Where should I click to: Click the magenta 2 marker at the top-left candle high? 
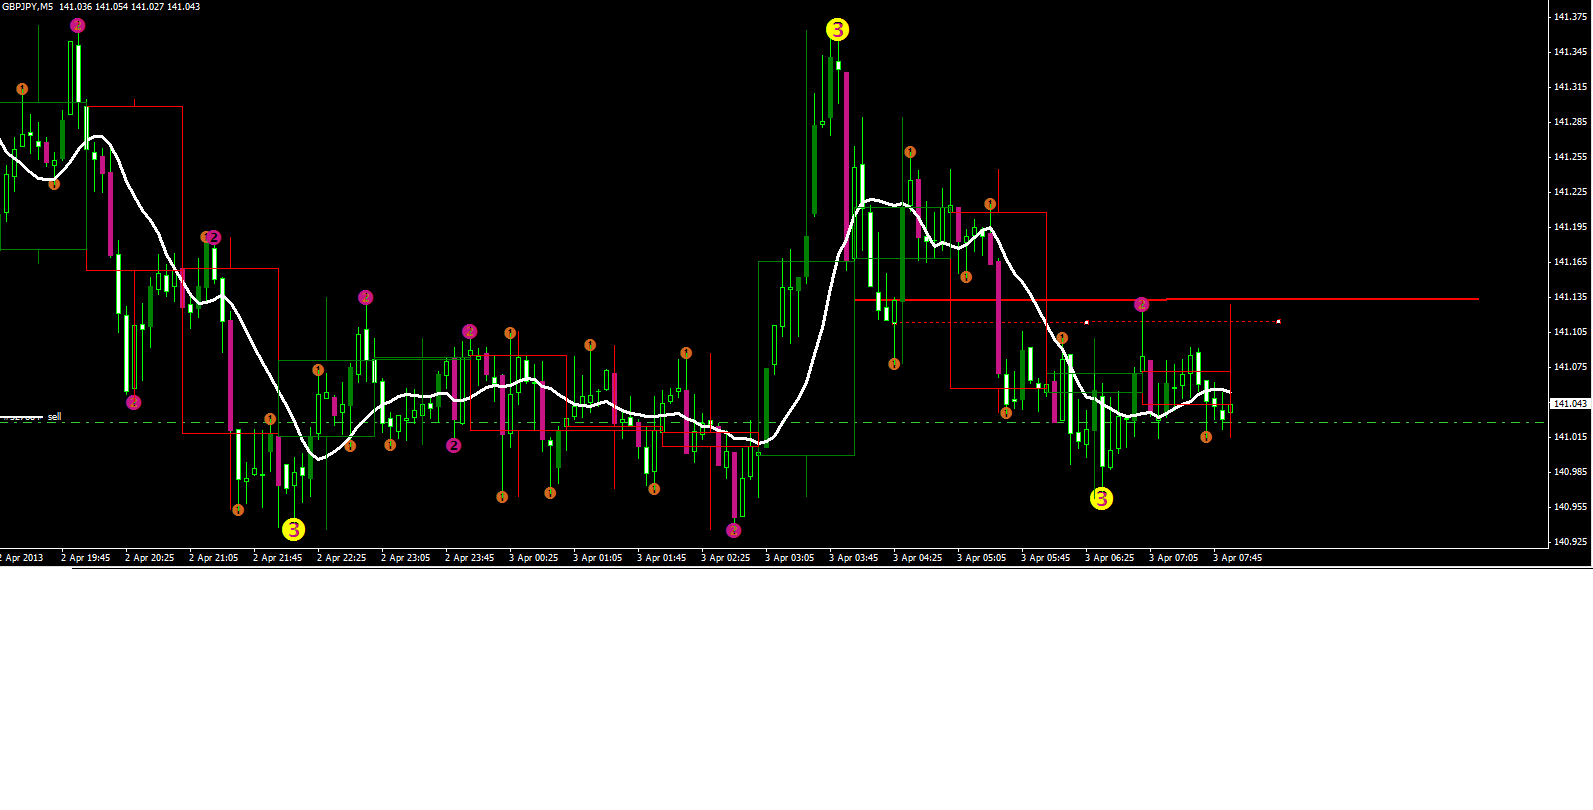(x=78, y=26)
